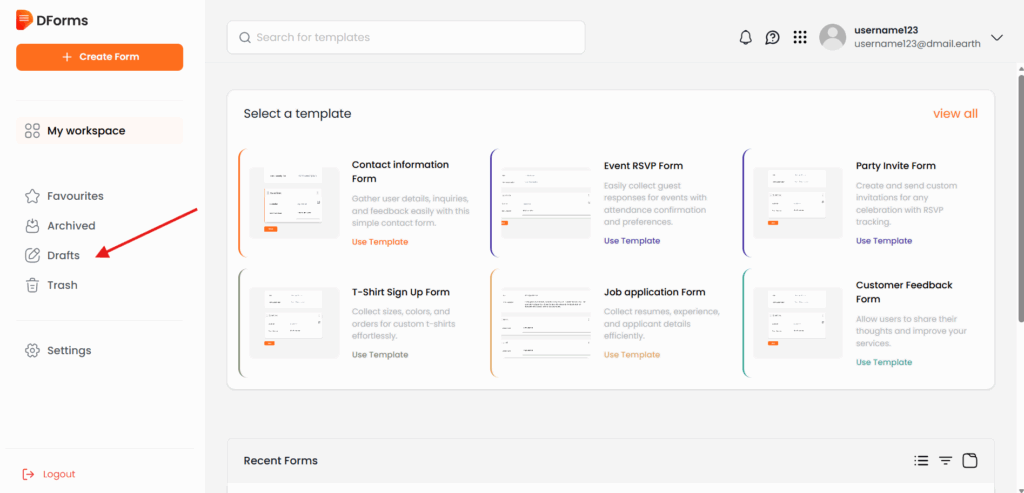Go to Favourites in sidebar

(75, 196)
